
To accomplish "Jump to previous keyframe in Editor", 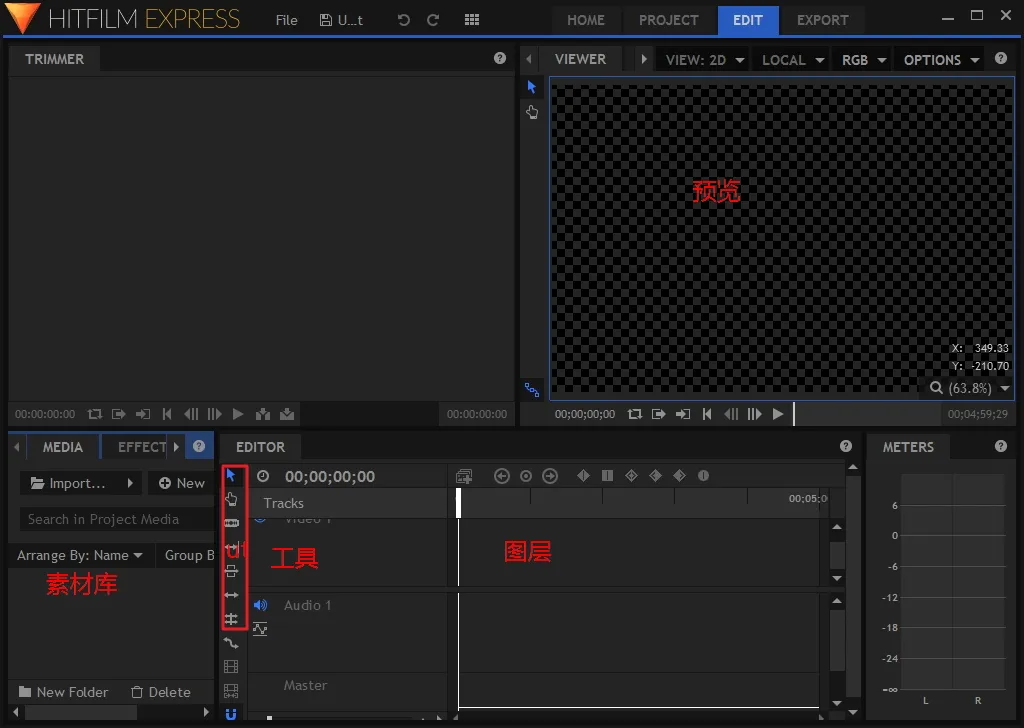I will tap(502, 476).
